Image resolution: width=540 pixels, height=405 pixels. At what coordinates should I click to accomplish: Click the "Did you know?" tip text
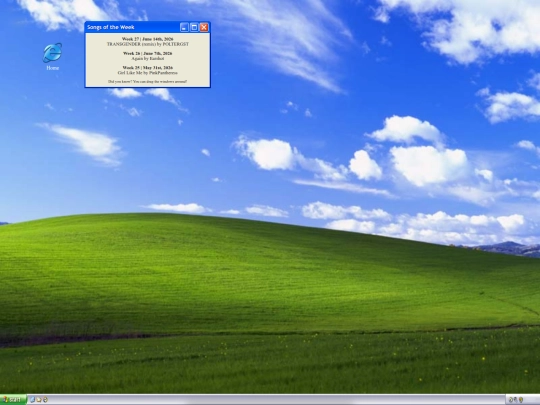pyautogui.click(x=147, y=82)
